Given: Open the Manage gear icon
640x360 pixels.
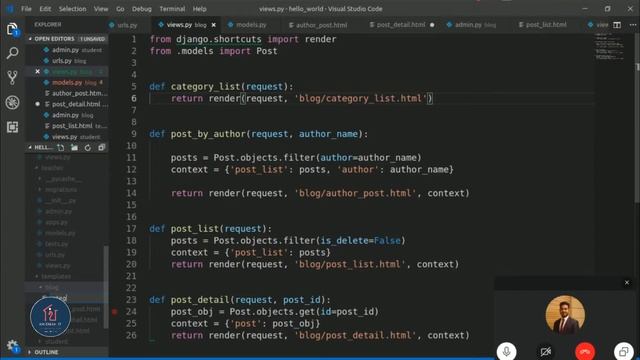Looking at the screenshot, I should click(12, 346).
